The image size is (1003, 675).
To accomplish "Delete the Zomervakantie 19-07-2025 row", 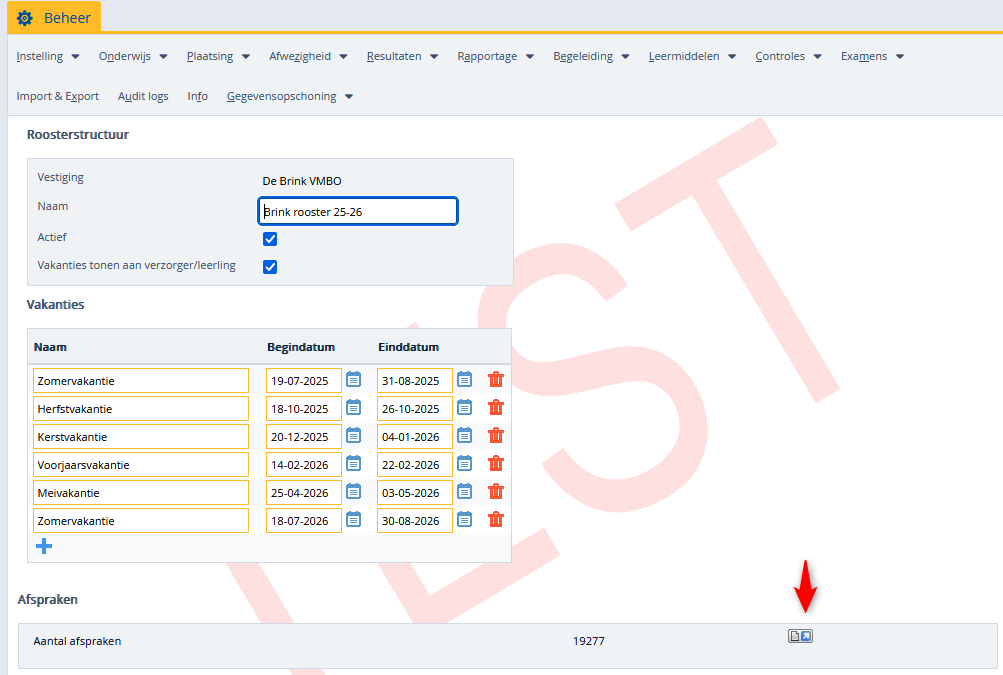I will 496,379.
